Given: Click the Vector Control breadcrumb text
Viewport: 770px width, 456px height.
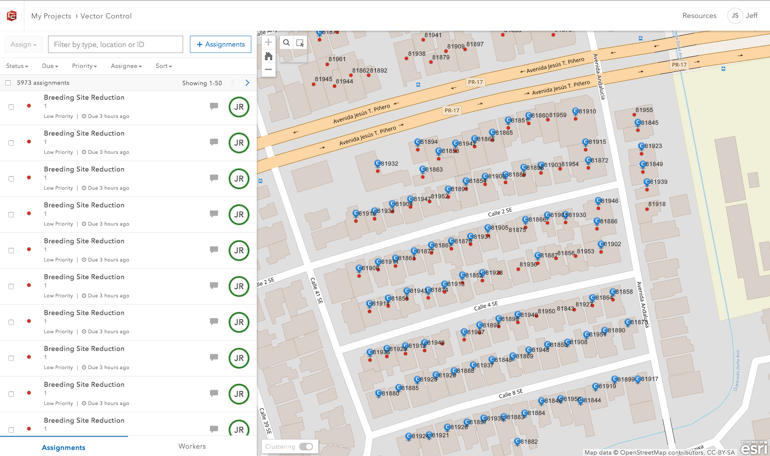Looking at the screenshot, I should tap(106, 16).
